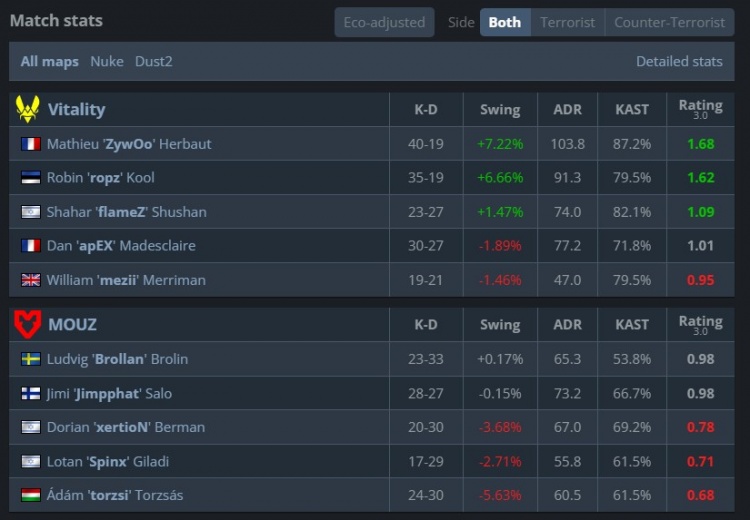
Task: Switch side filter to Counter-Terrorist
Action: click(669, 22)
